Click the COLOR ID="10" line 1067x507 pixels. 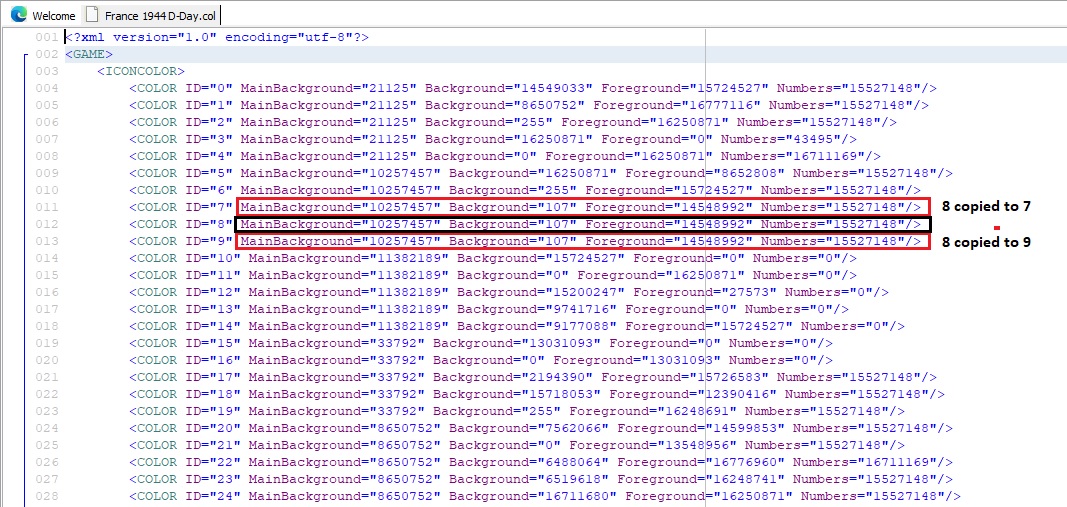(493, 258)
